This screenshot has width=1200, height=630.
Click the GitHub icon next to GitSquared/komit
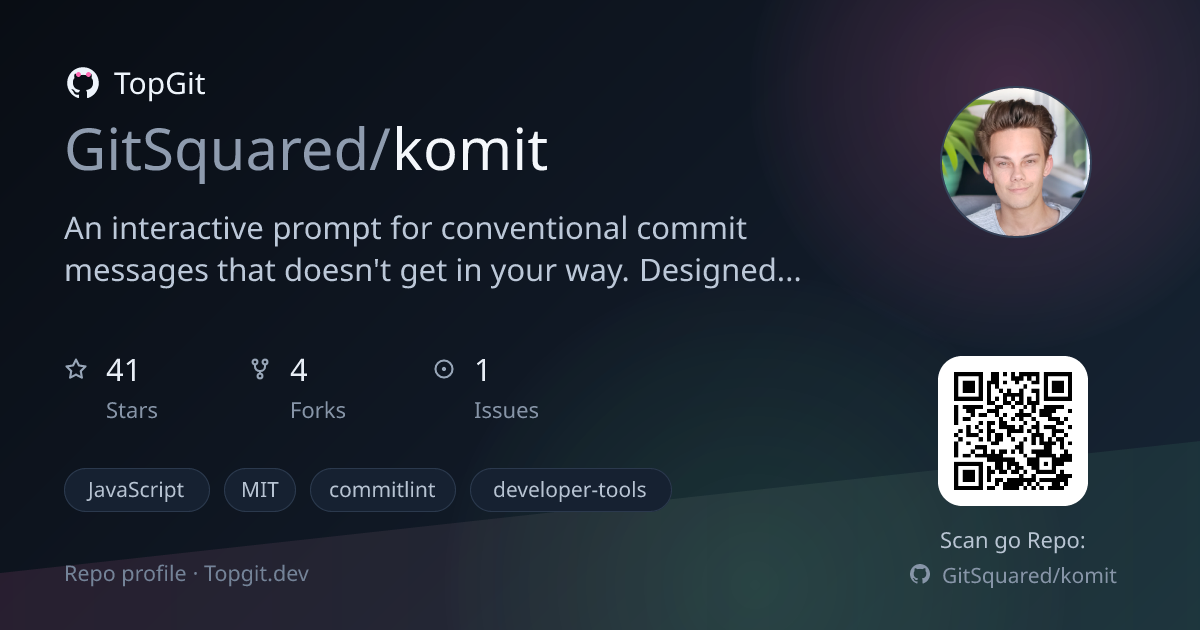[x=920, y=575]
